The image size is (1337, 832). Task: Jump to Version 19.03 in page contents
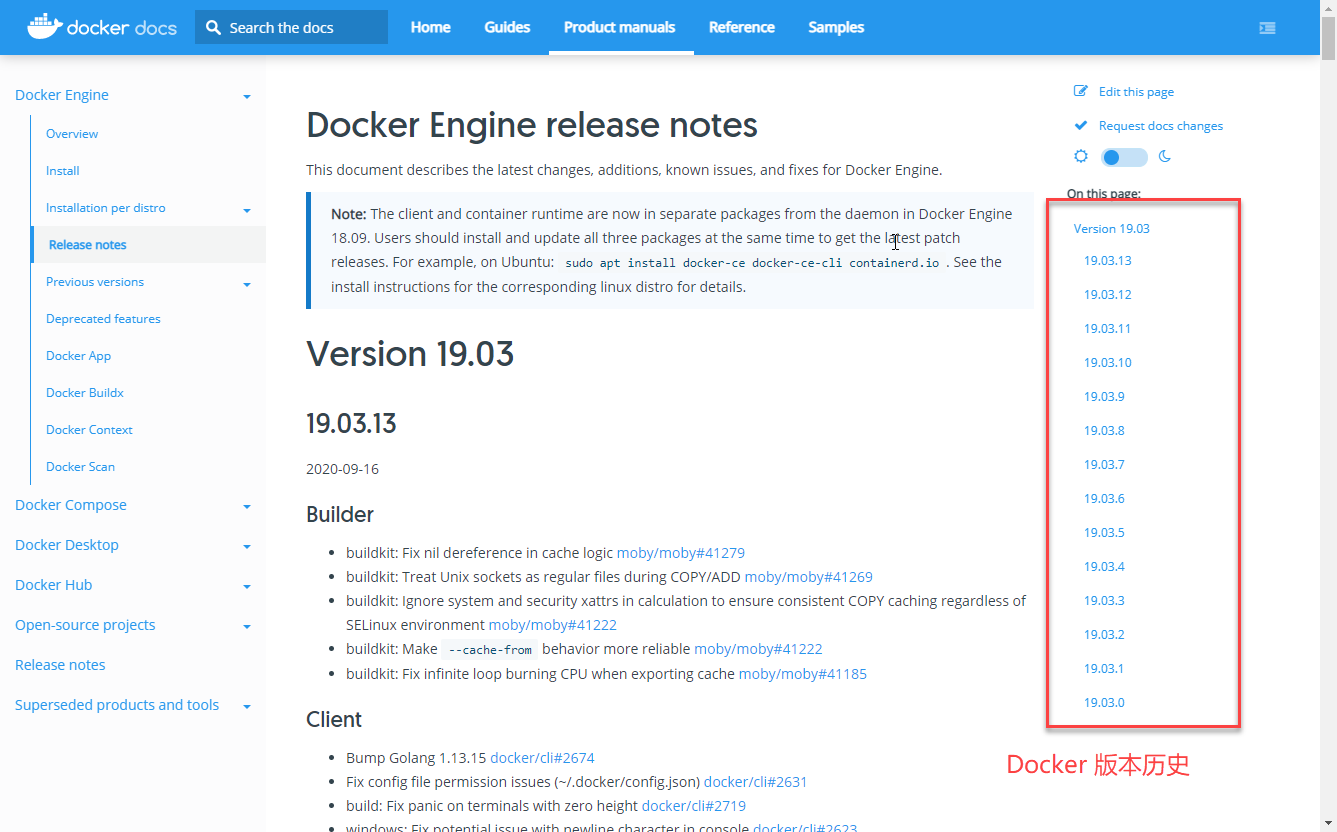pos(1112,229)
